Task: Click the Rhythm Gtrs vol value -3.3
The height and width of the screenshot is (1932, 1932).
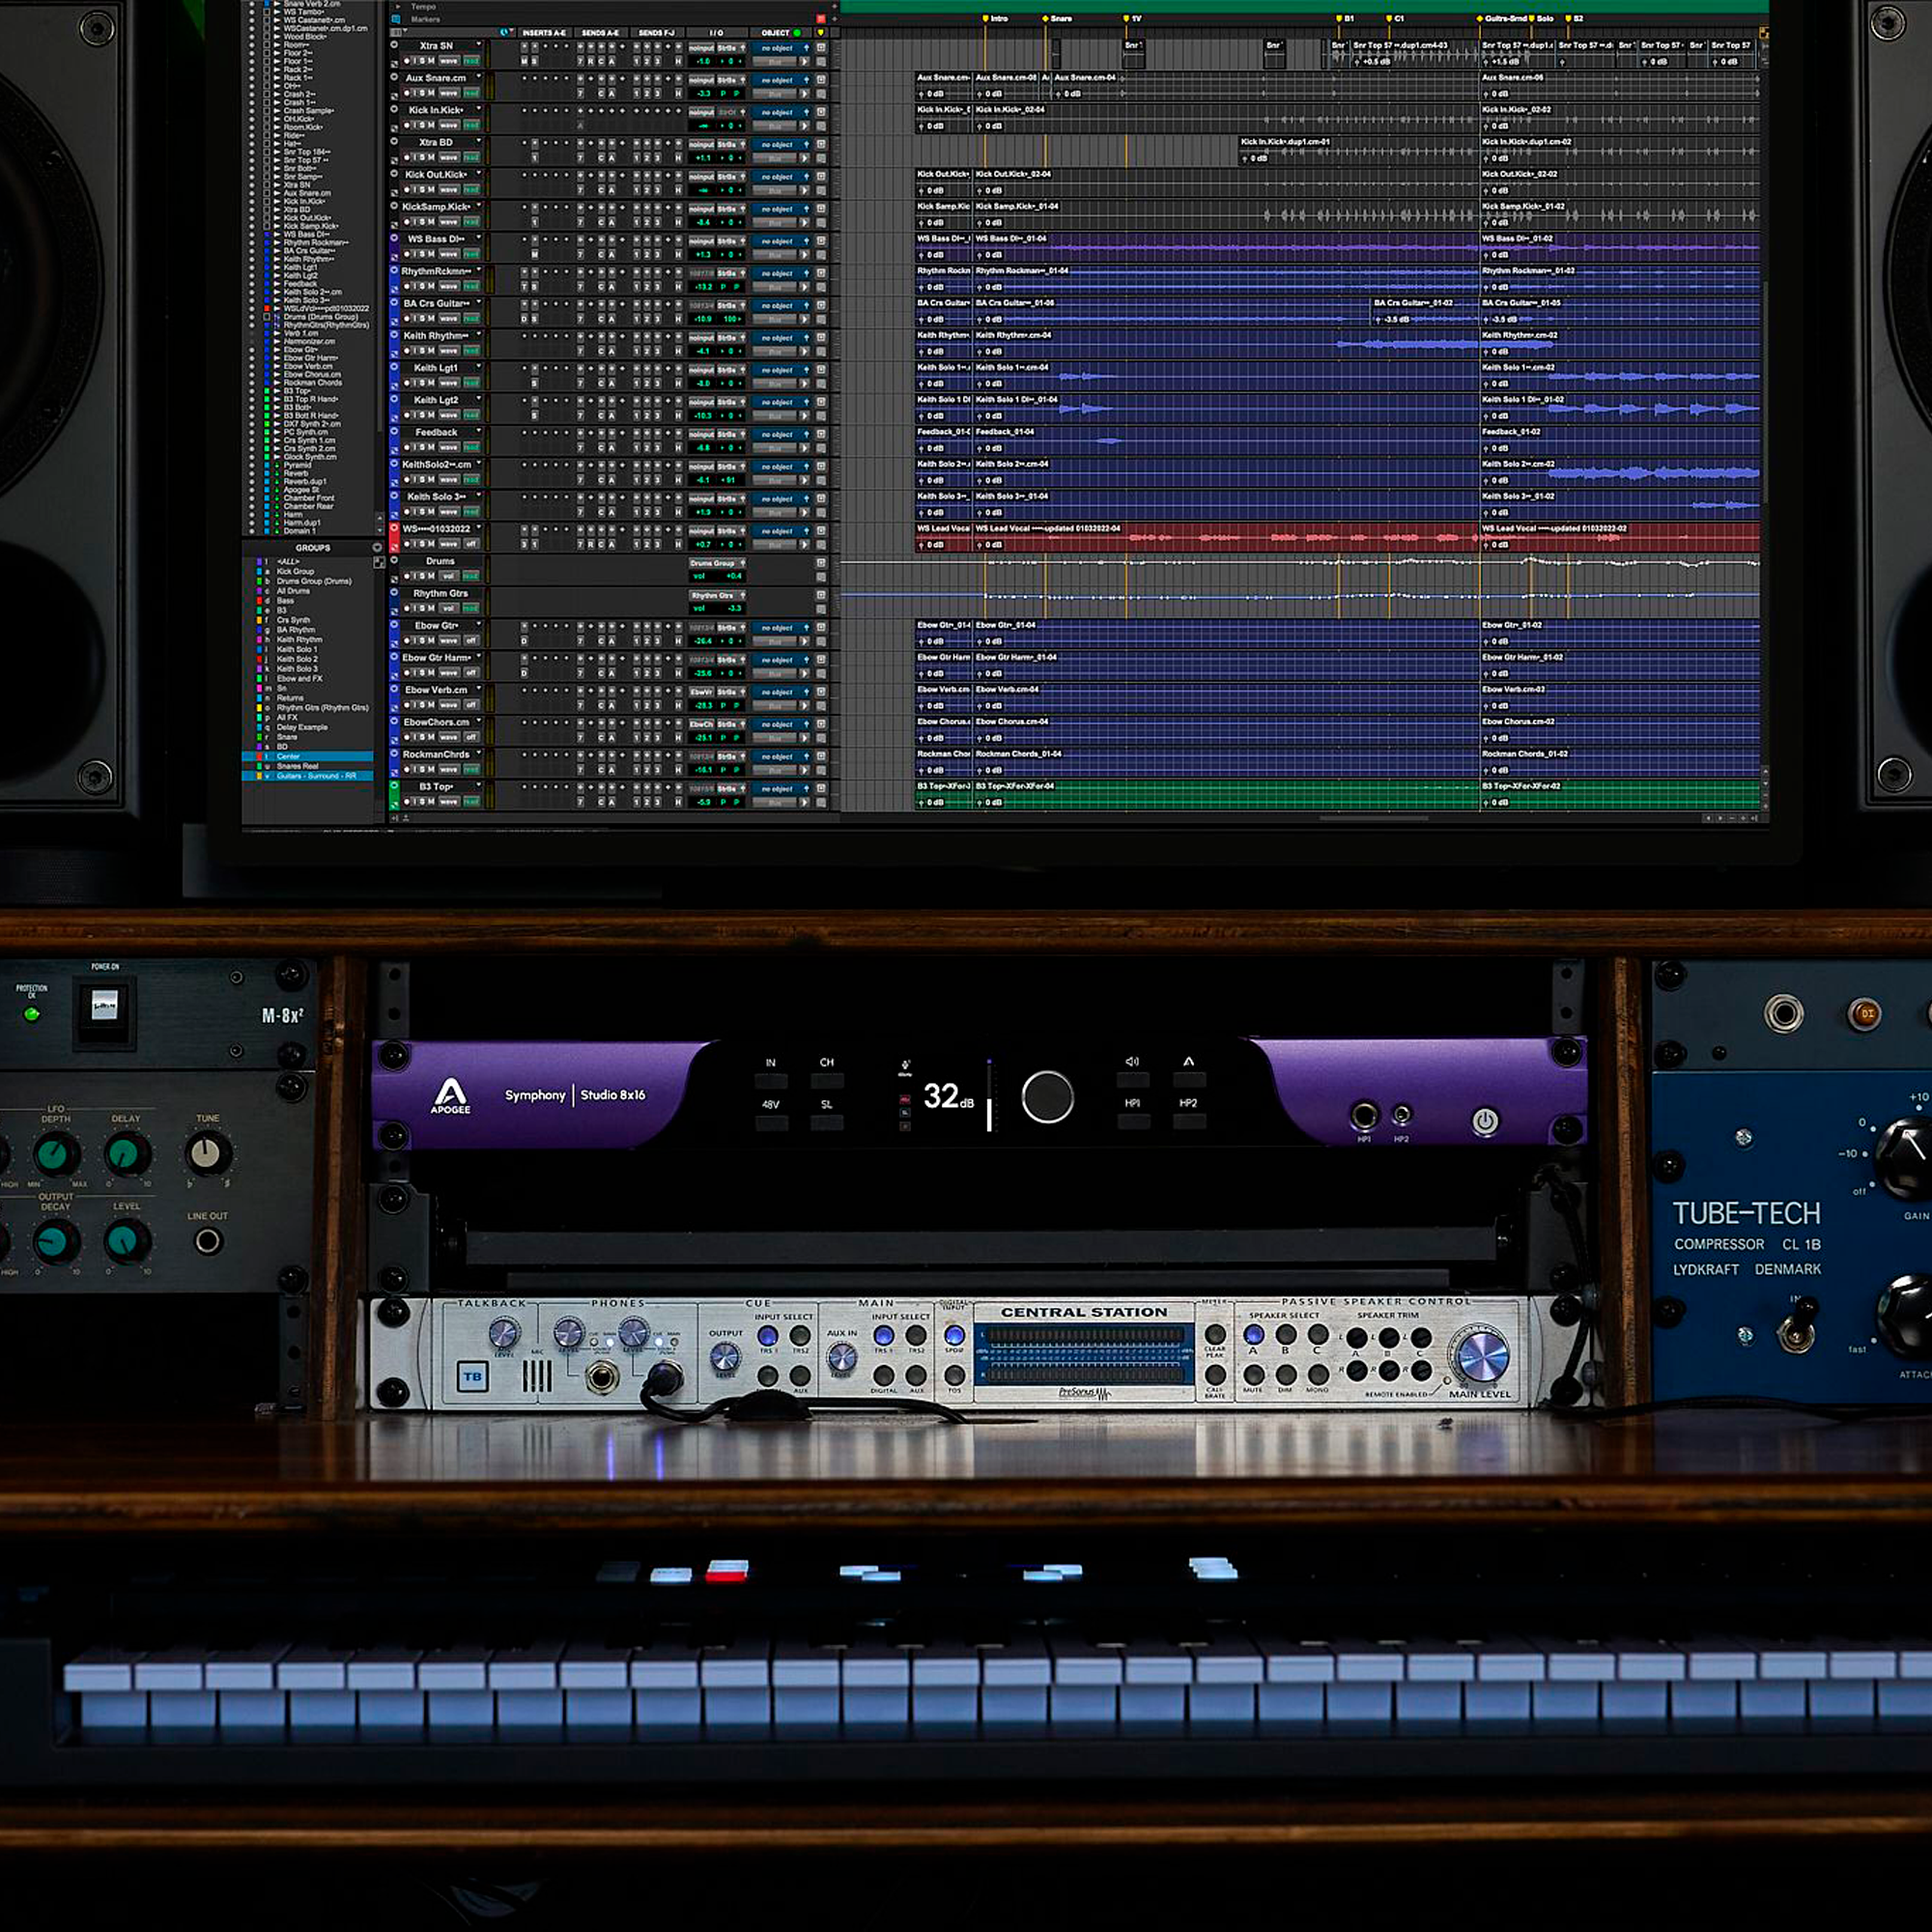Action: 734,608
